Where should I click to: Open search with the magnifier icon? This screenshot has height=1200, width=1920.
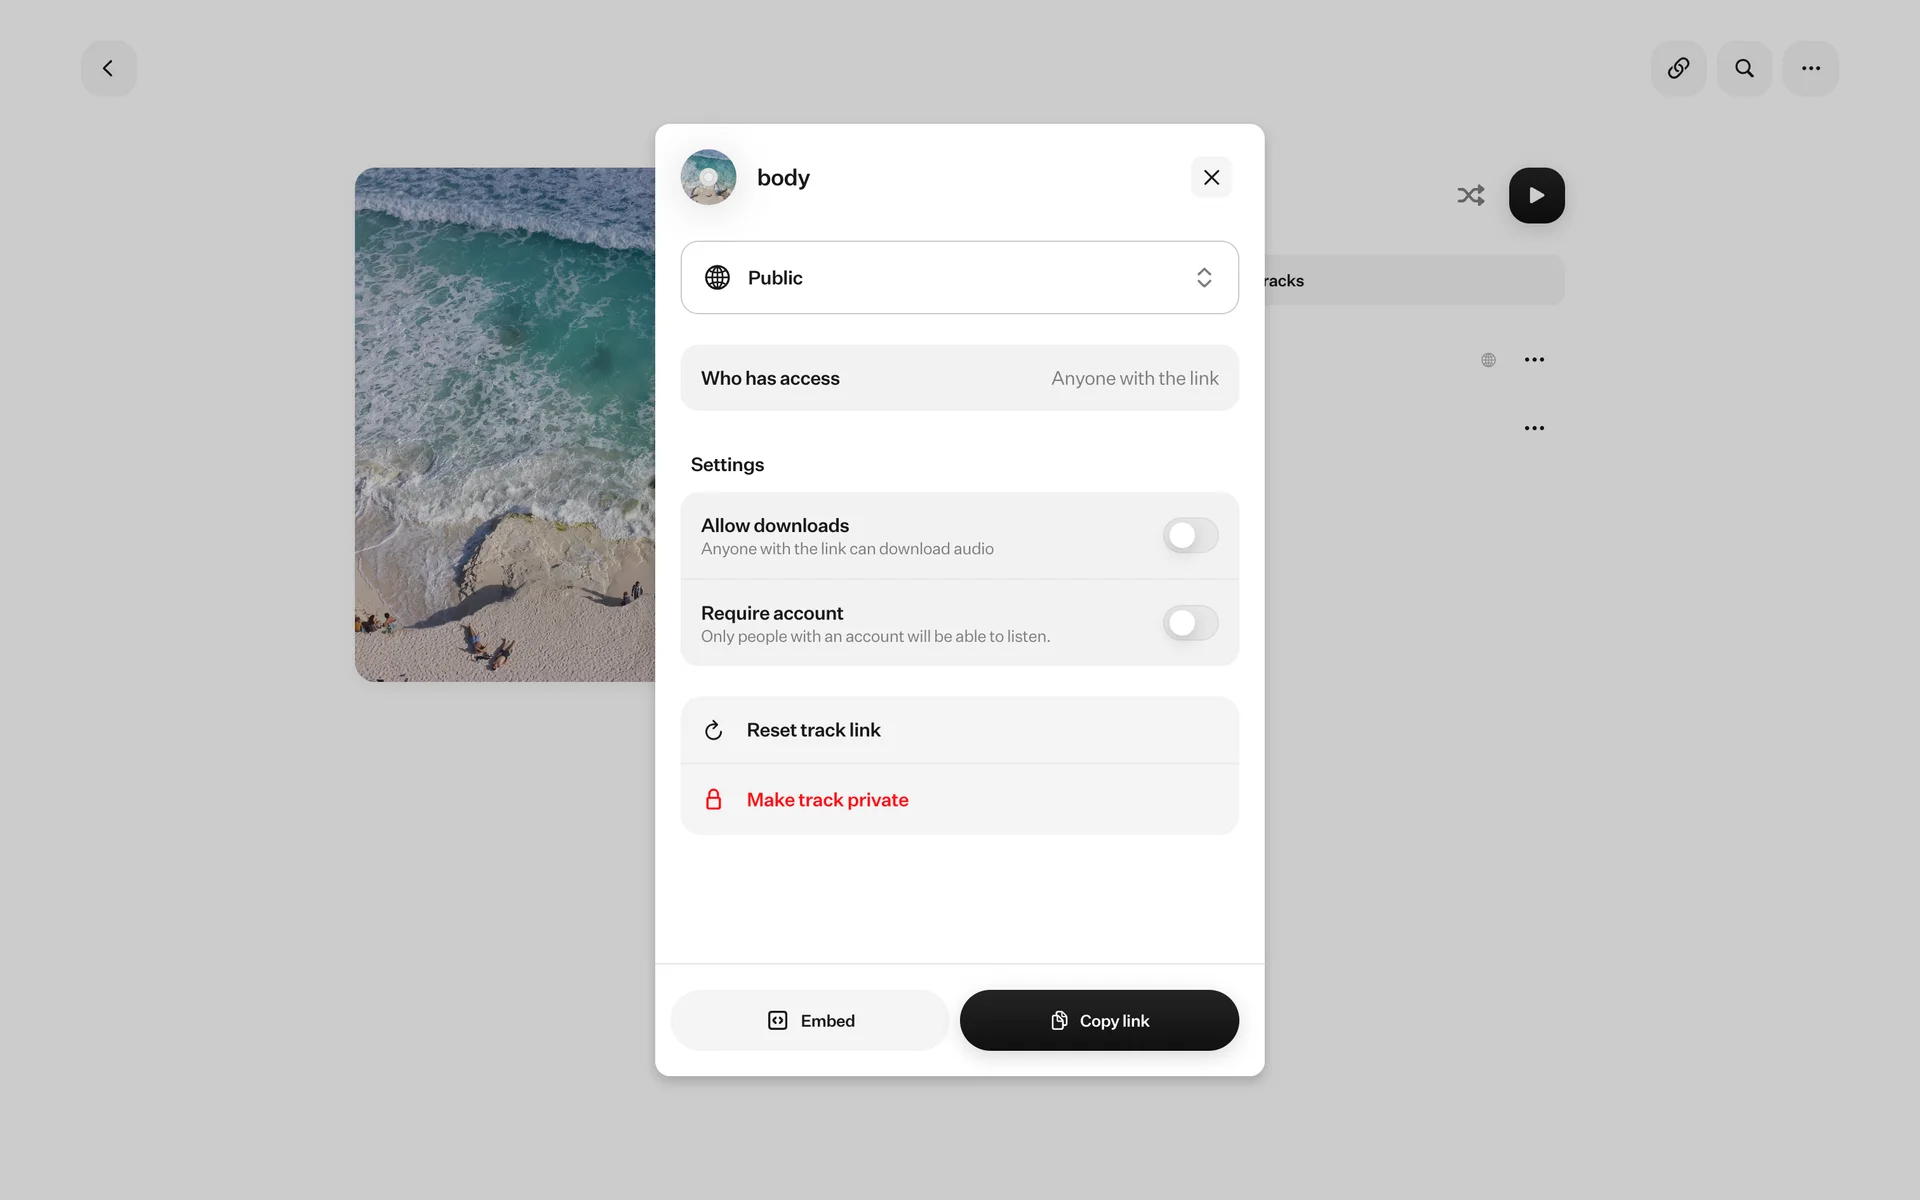pos(1744,68)
